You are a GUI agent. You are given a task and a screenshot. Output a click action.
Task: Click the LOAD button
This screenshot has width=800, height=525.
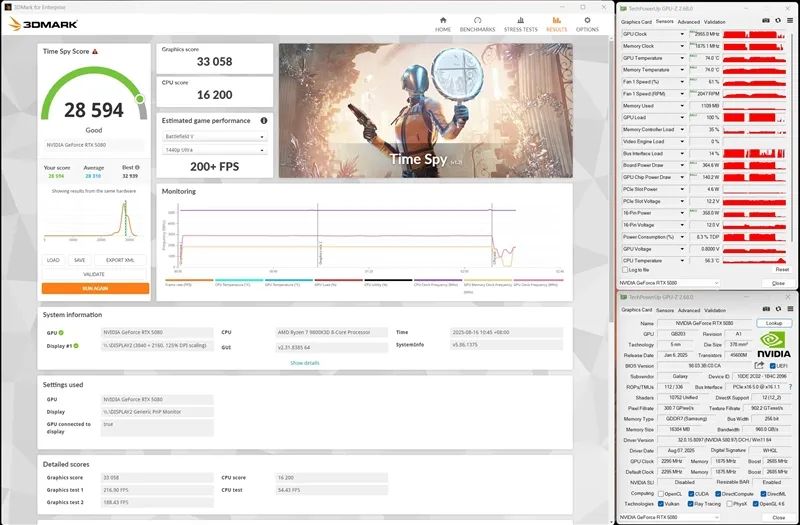53,260
